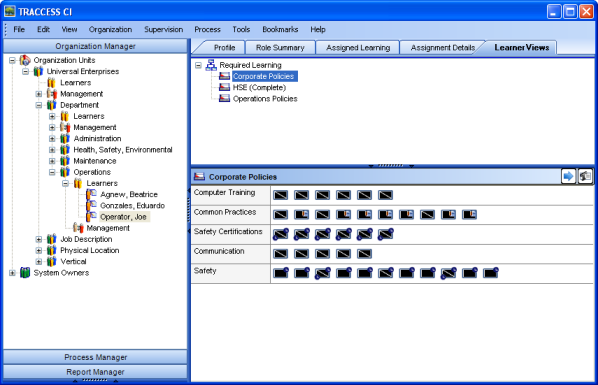The width and height of the screenshot is (598, 385).
Task: Collapse the Universal Enterprises node
Action: tap(25, 71)
